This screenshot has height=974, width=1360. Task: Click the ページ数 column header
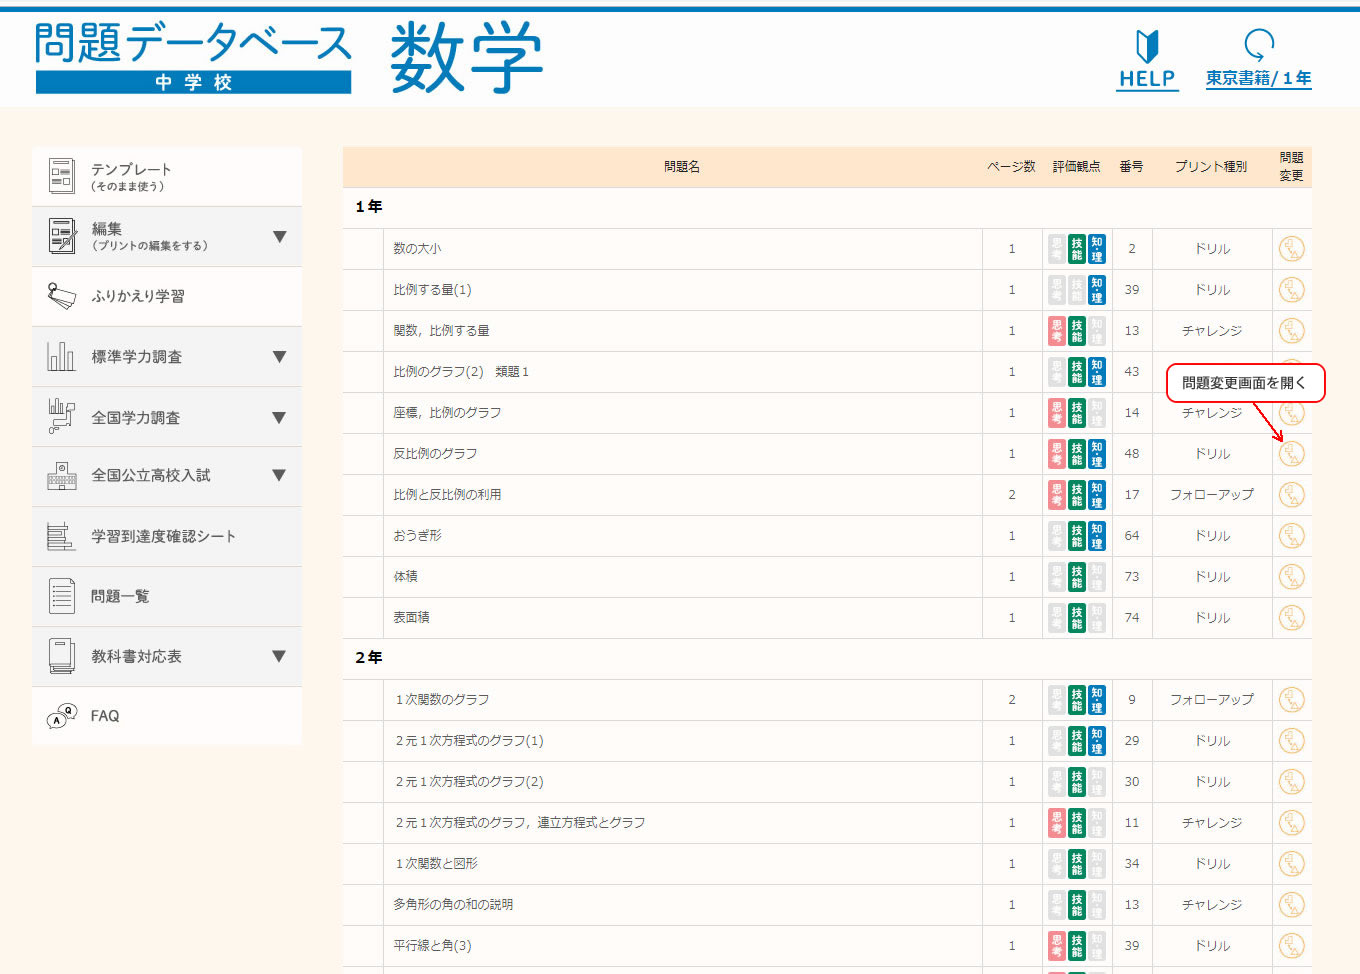[1011, 167]
